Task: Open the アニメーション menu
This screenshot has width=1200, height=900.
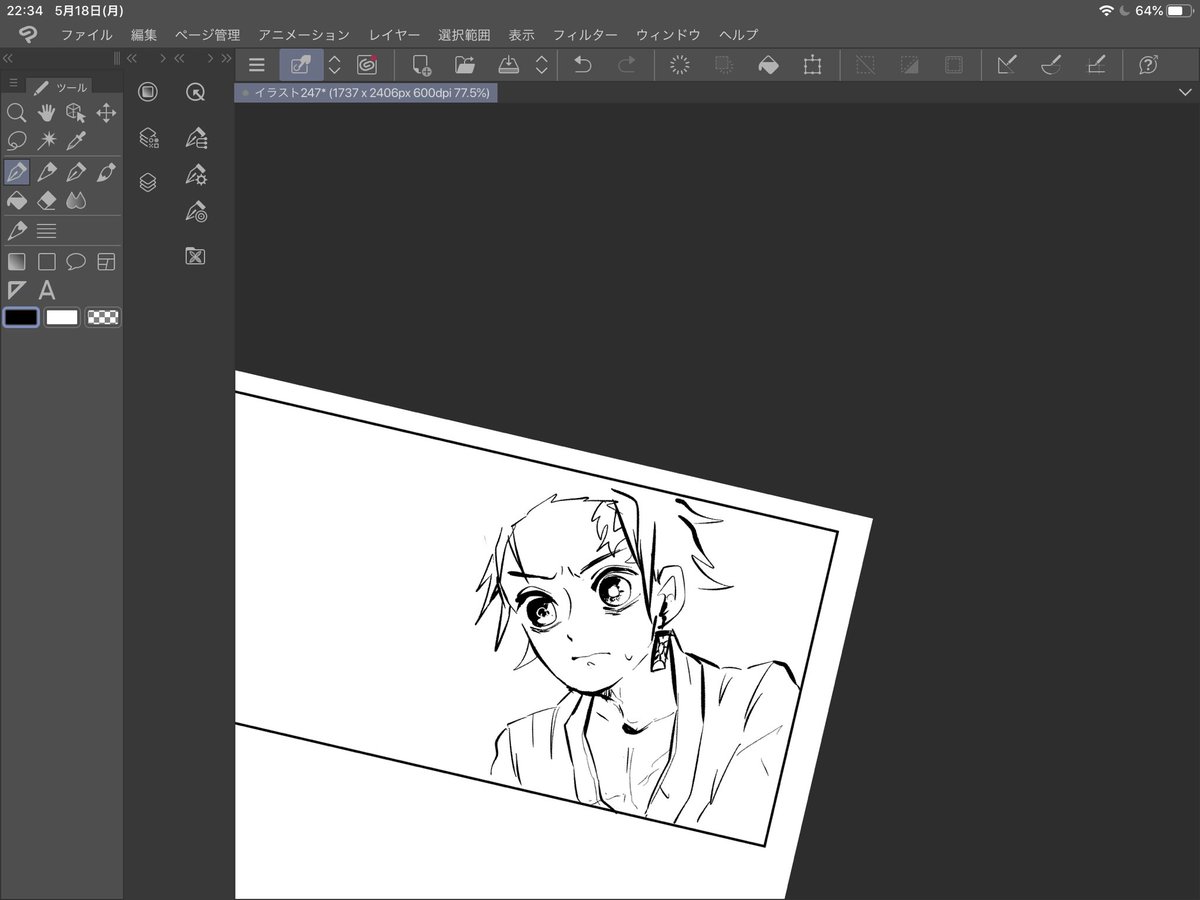Action: [304, 35]
